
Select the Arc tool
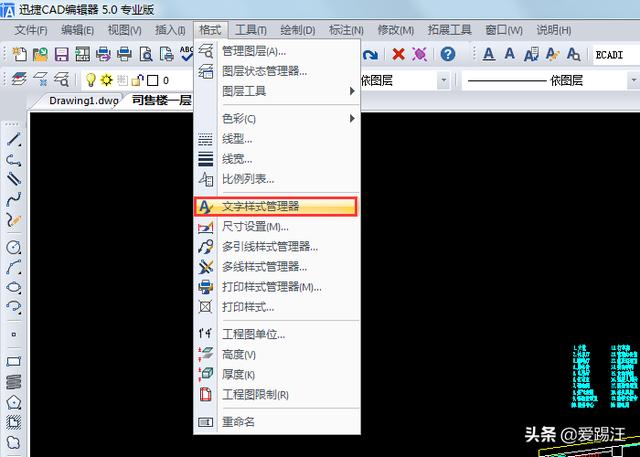13,267
